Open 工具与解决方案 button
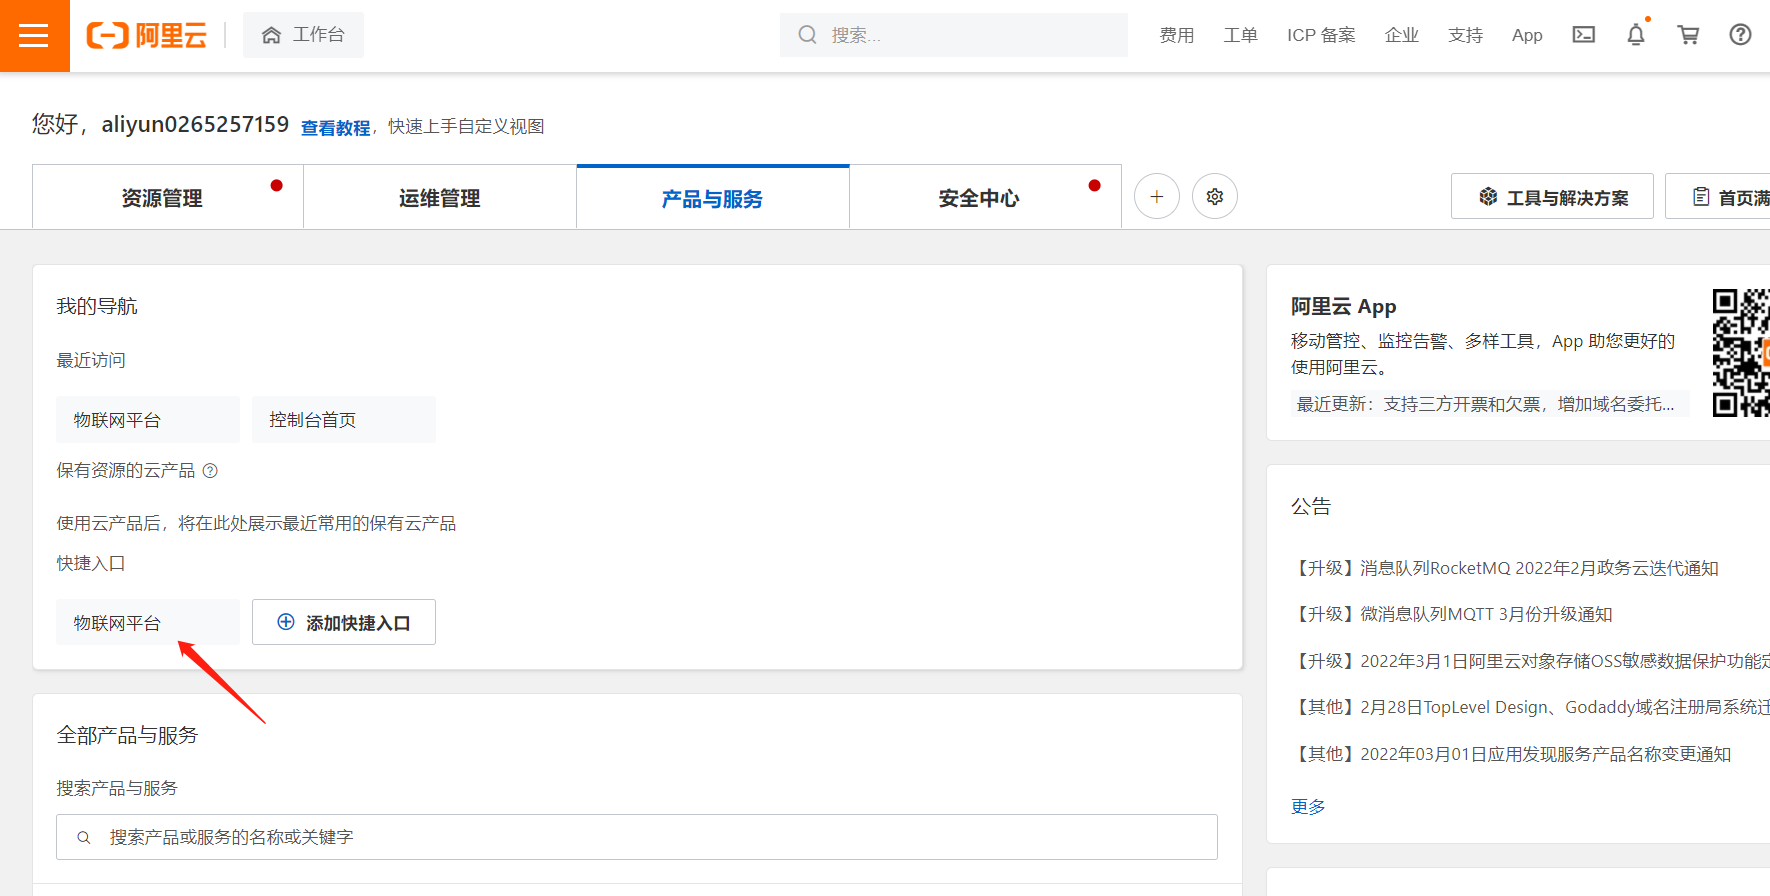 coord(1552,196)
